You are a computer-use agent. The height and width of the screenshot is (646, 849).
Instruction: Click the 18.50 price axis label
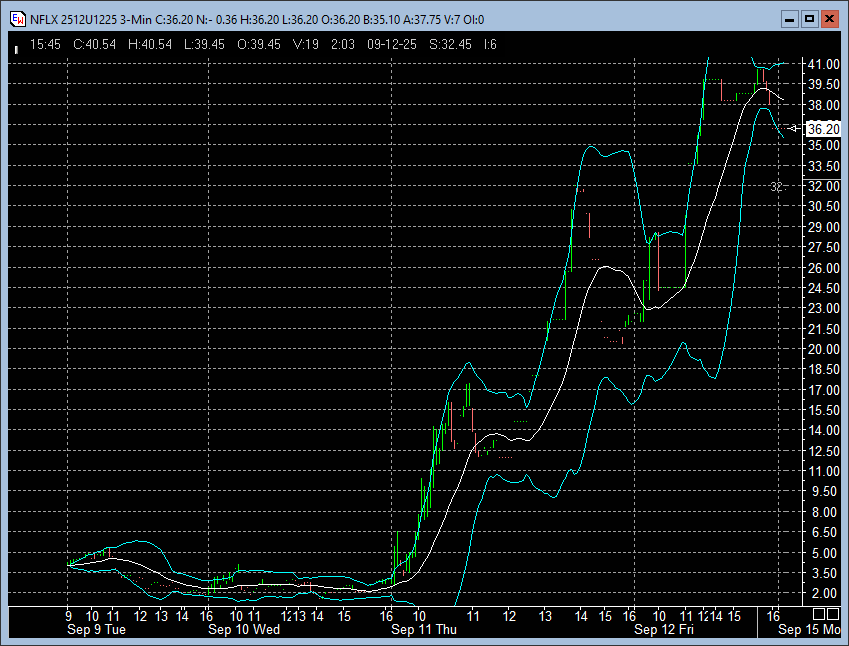(824, 369)
